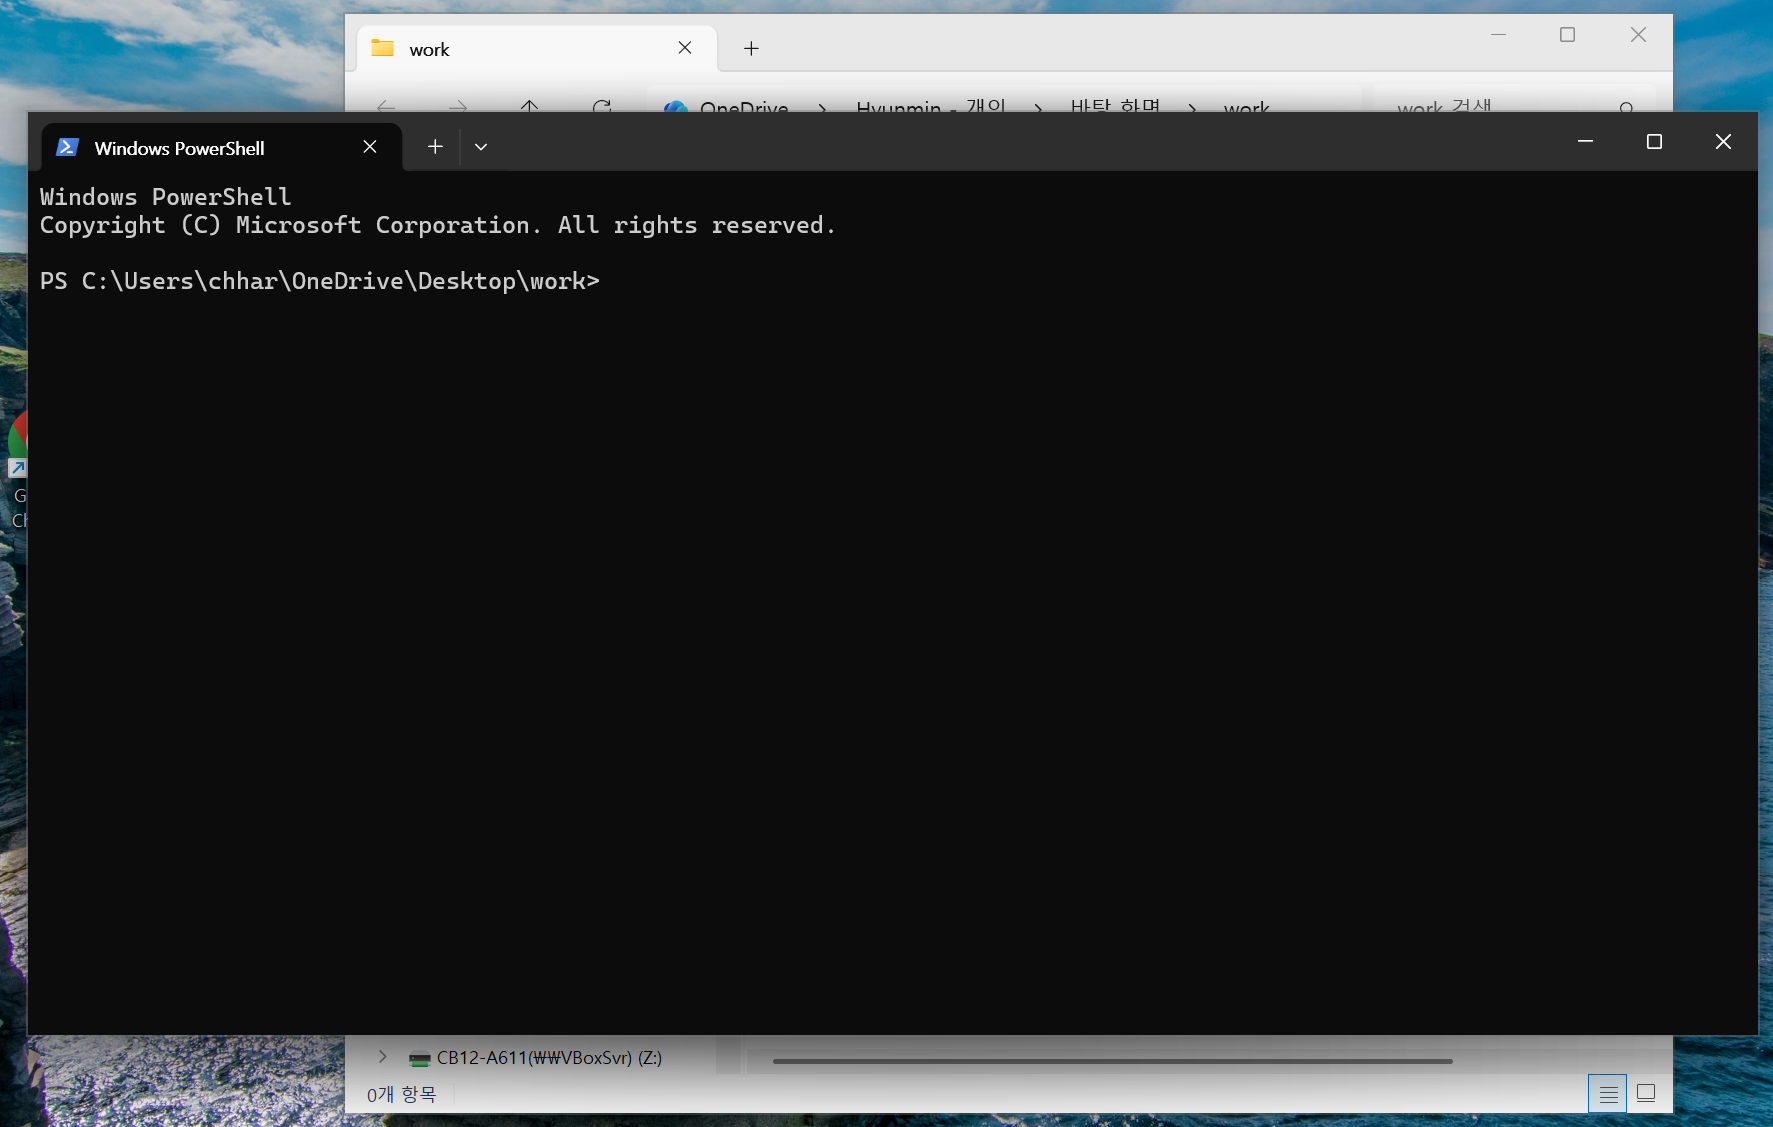
Task: Close the File Explorer window
Action: pyautogui.click(x=1638, y=35)
